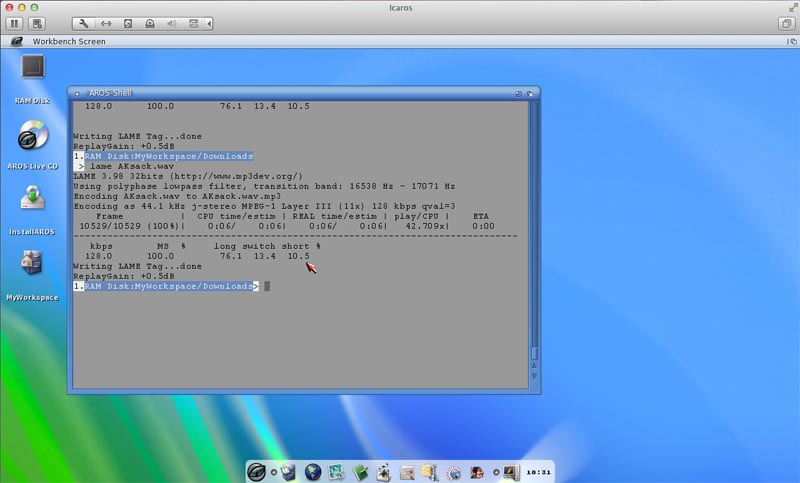Click the VM window view button at right
Screen dimensions: 800x483
(x=786, y=23)
